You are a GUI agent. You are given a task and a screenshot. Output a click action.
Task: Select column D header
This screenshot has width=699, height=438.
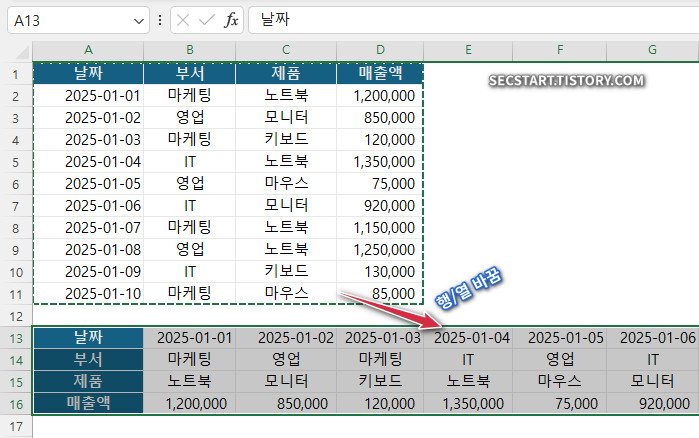[380, 50]
